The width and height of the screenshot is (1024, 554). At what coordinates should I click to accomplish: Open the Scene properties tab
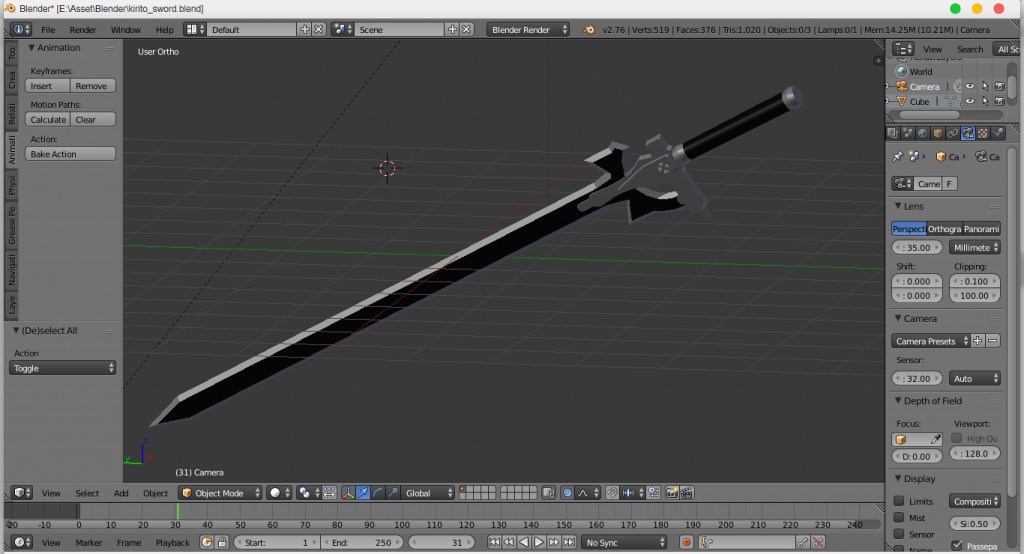[908, 133]
